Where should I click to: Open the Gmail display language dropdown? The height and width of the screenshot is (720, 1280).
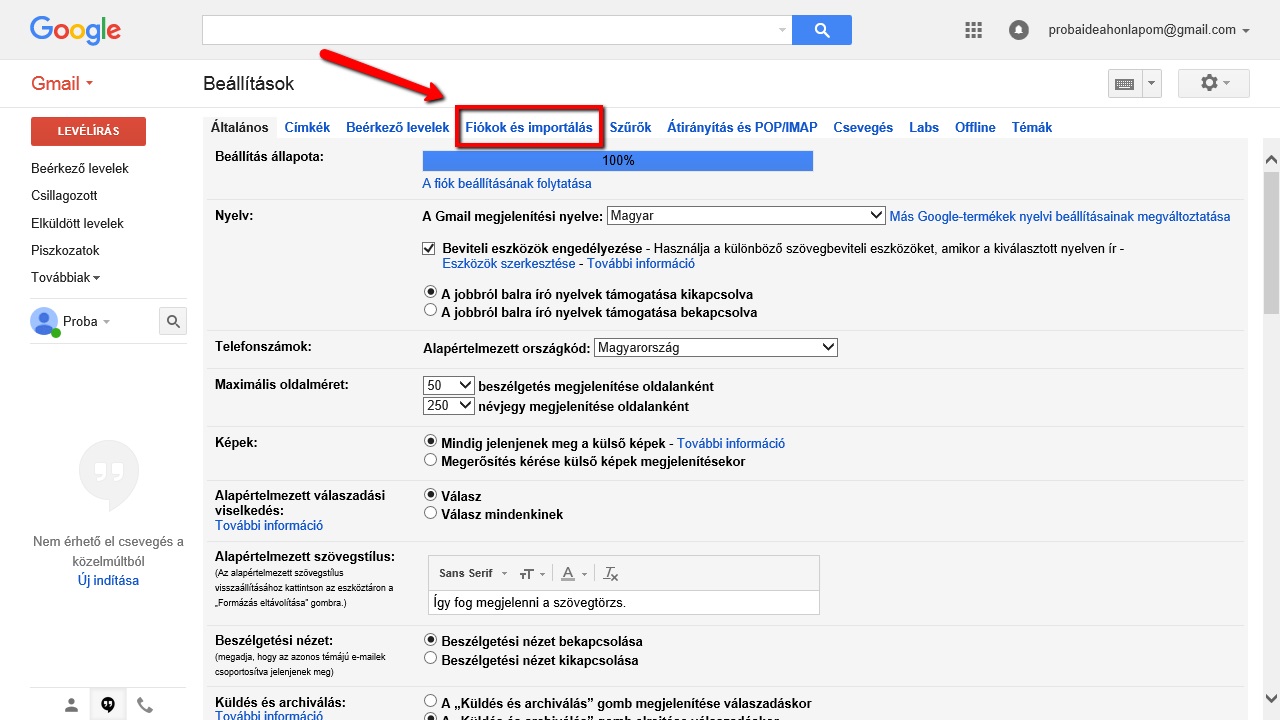click(x=746, y=216)
